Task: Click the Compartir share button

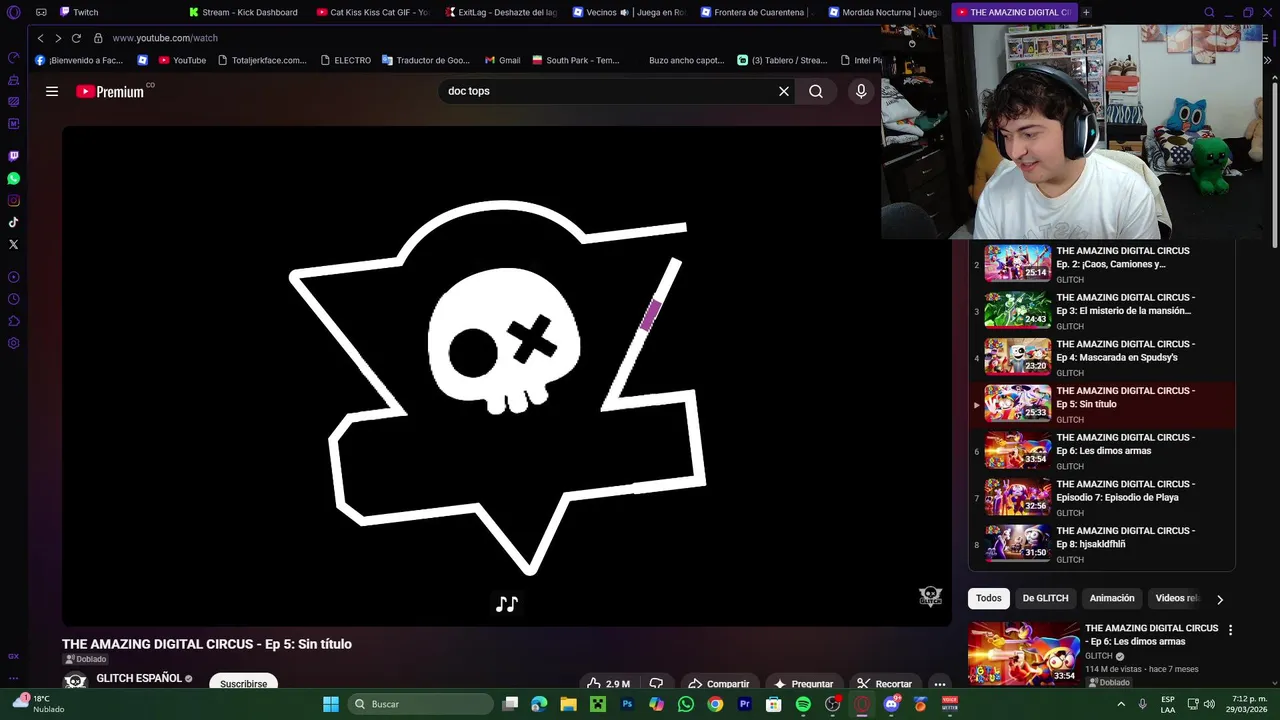Action: [x=719, y=684]
